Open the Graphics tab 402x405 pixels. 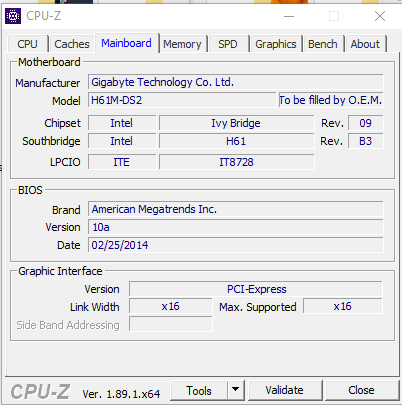point(276,44)
